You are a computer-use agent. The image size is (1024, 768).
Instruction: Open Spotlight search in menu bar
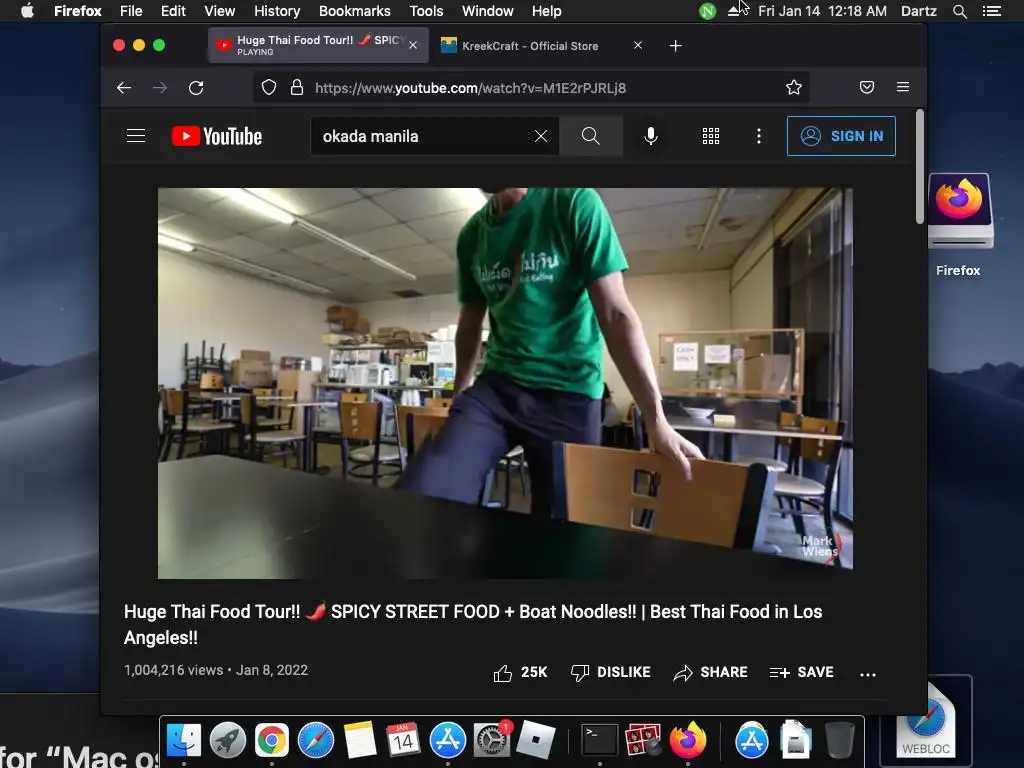(x=959, y=11)
